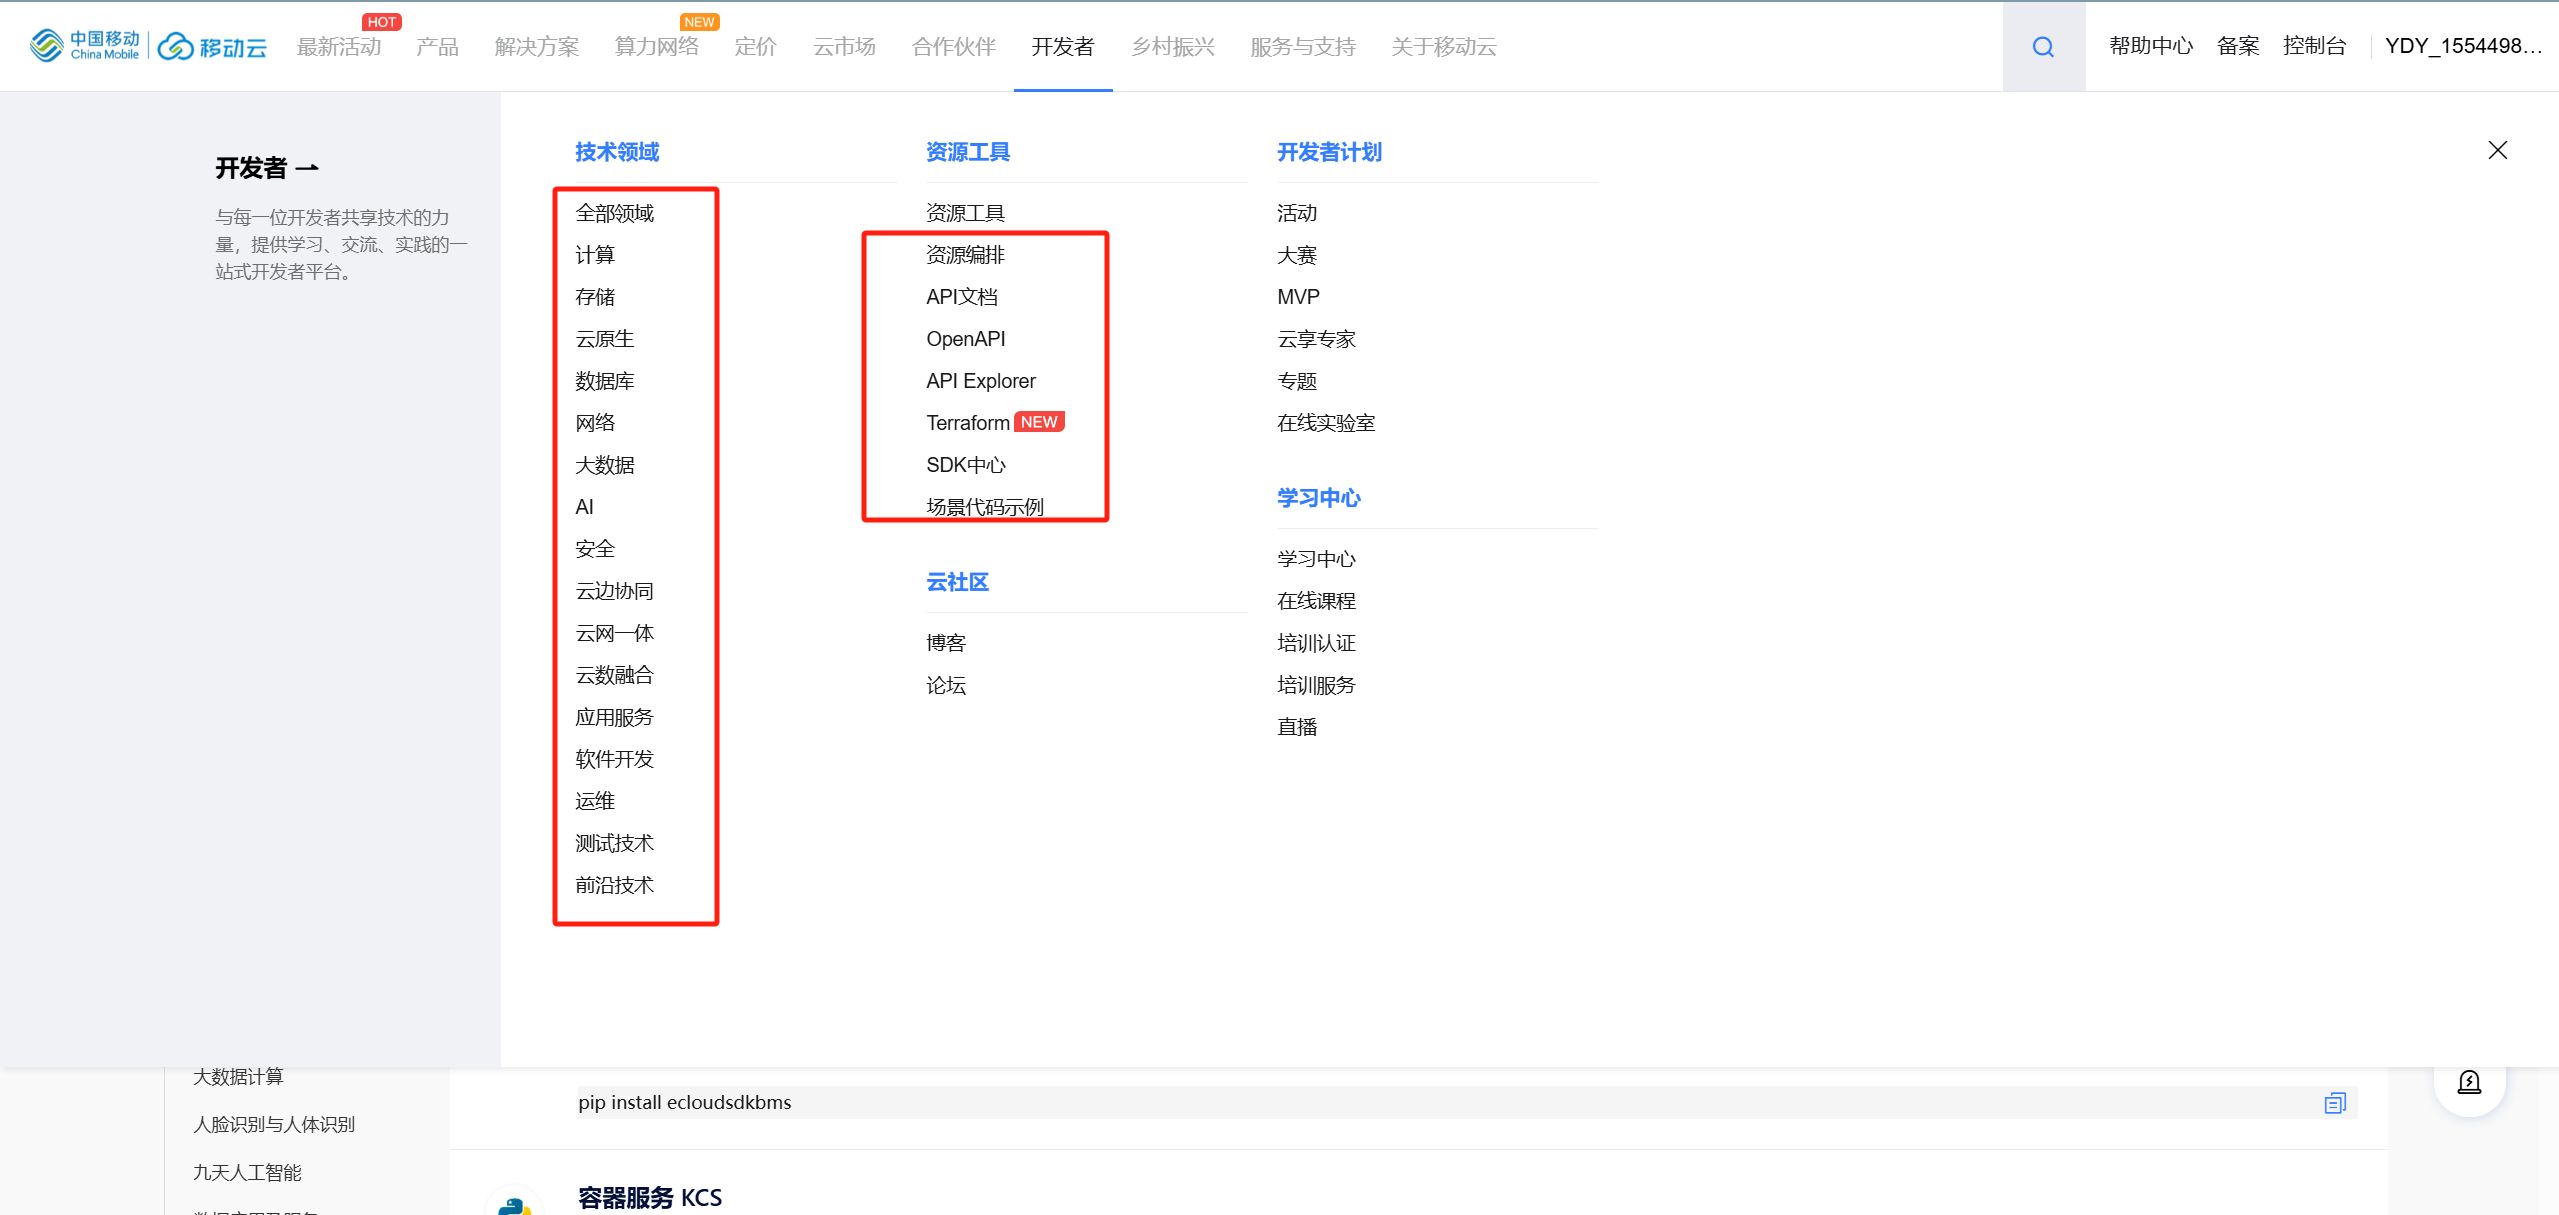This screenshot has height=1215, width=2559.
Task: Open the API Explorer link
Action: coord(980,381)
